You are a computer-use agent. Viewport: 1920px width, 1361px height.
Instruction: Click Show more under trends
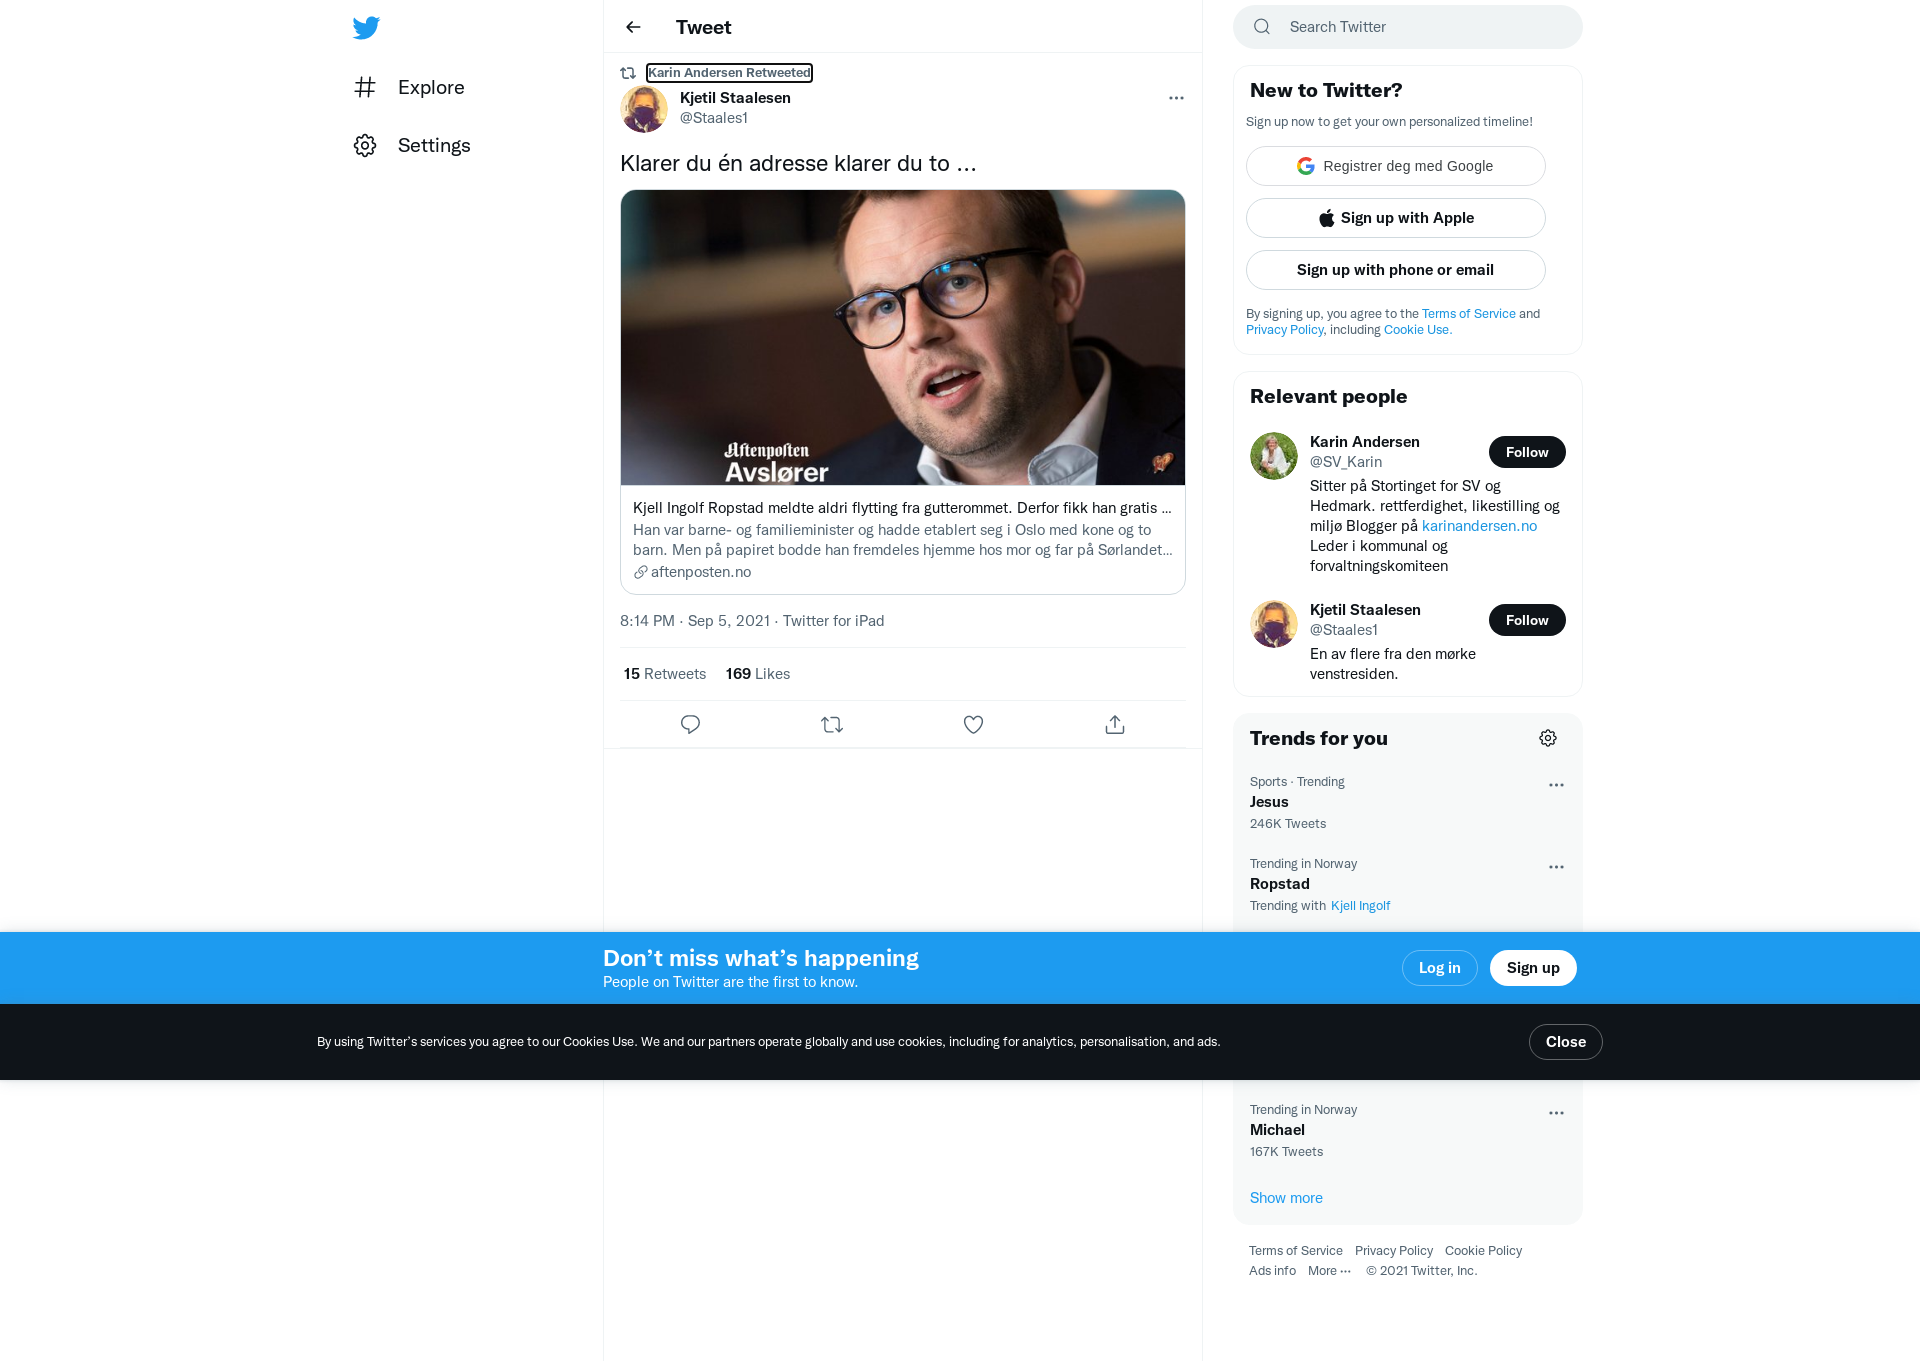pyautogui.click(x=1286, y=1198)
